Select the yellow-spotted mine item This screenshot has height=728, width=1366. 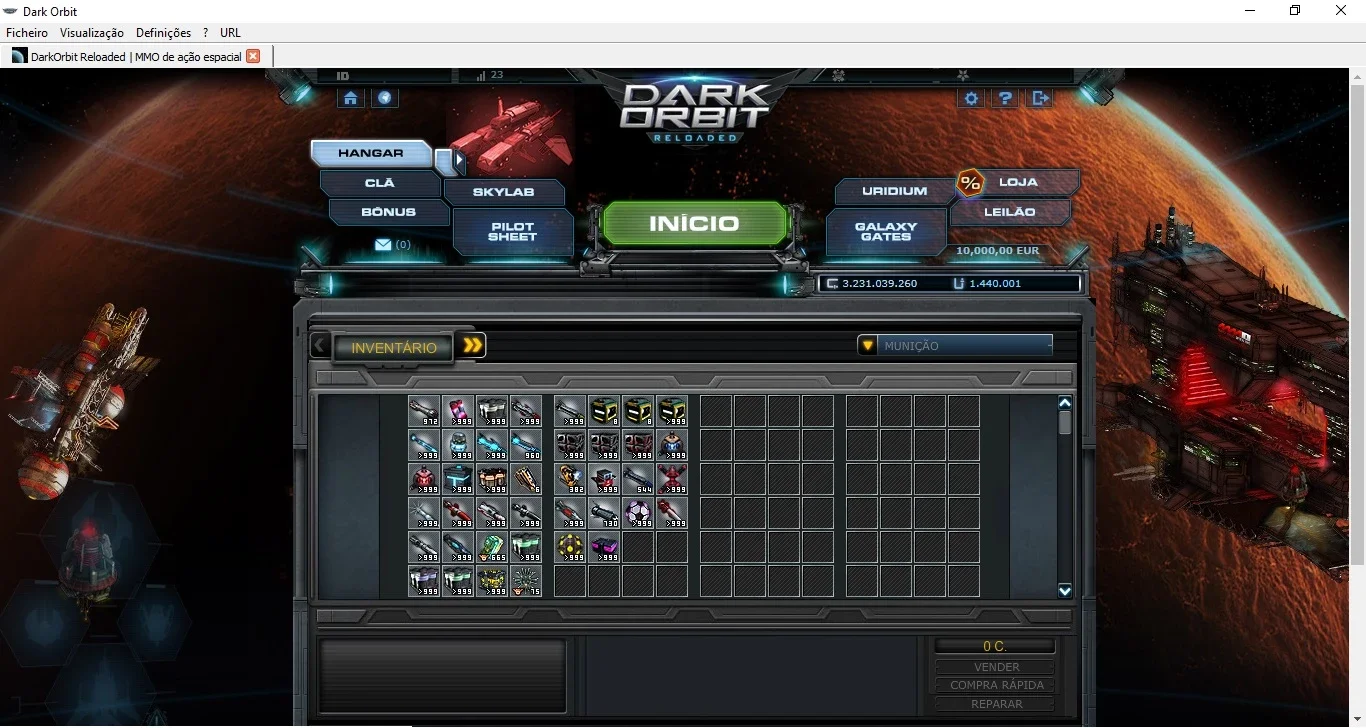pyautogui.click(x=570, y=547)
